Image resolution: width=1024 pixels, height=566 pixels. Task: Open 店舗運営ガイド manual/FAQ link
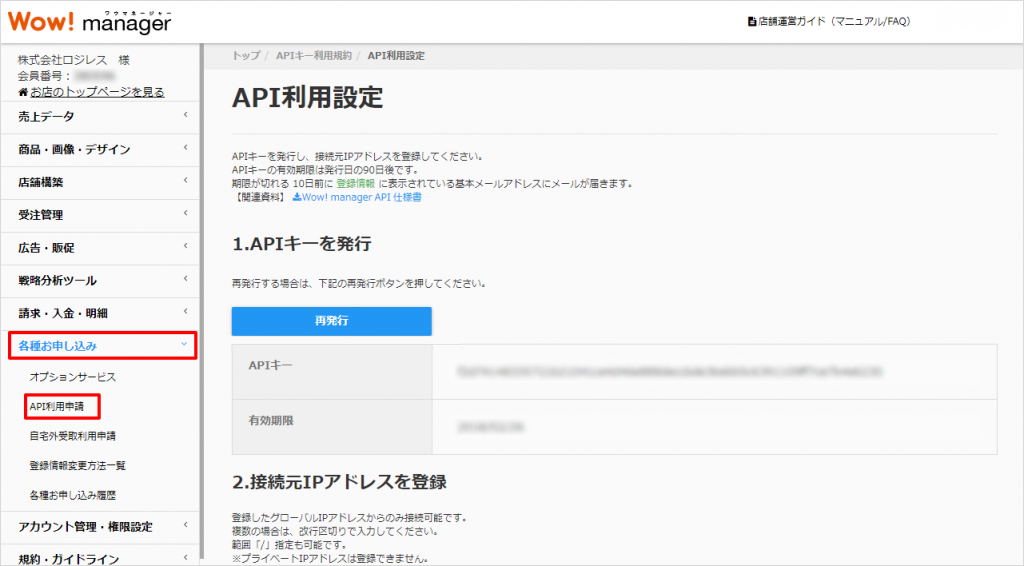tap(829, 21)
